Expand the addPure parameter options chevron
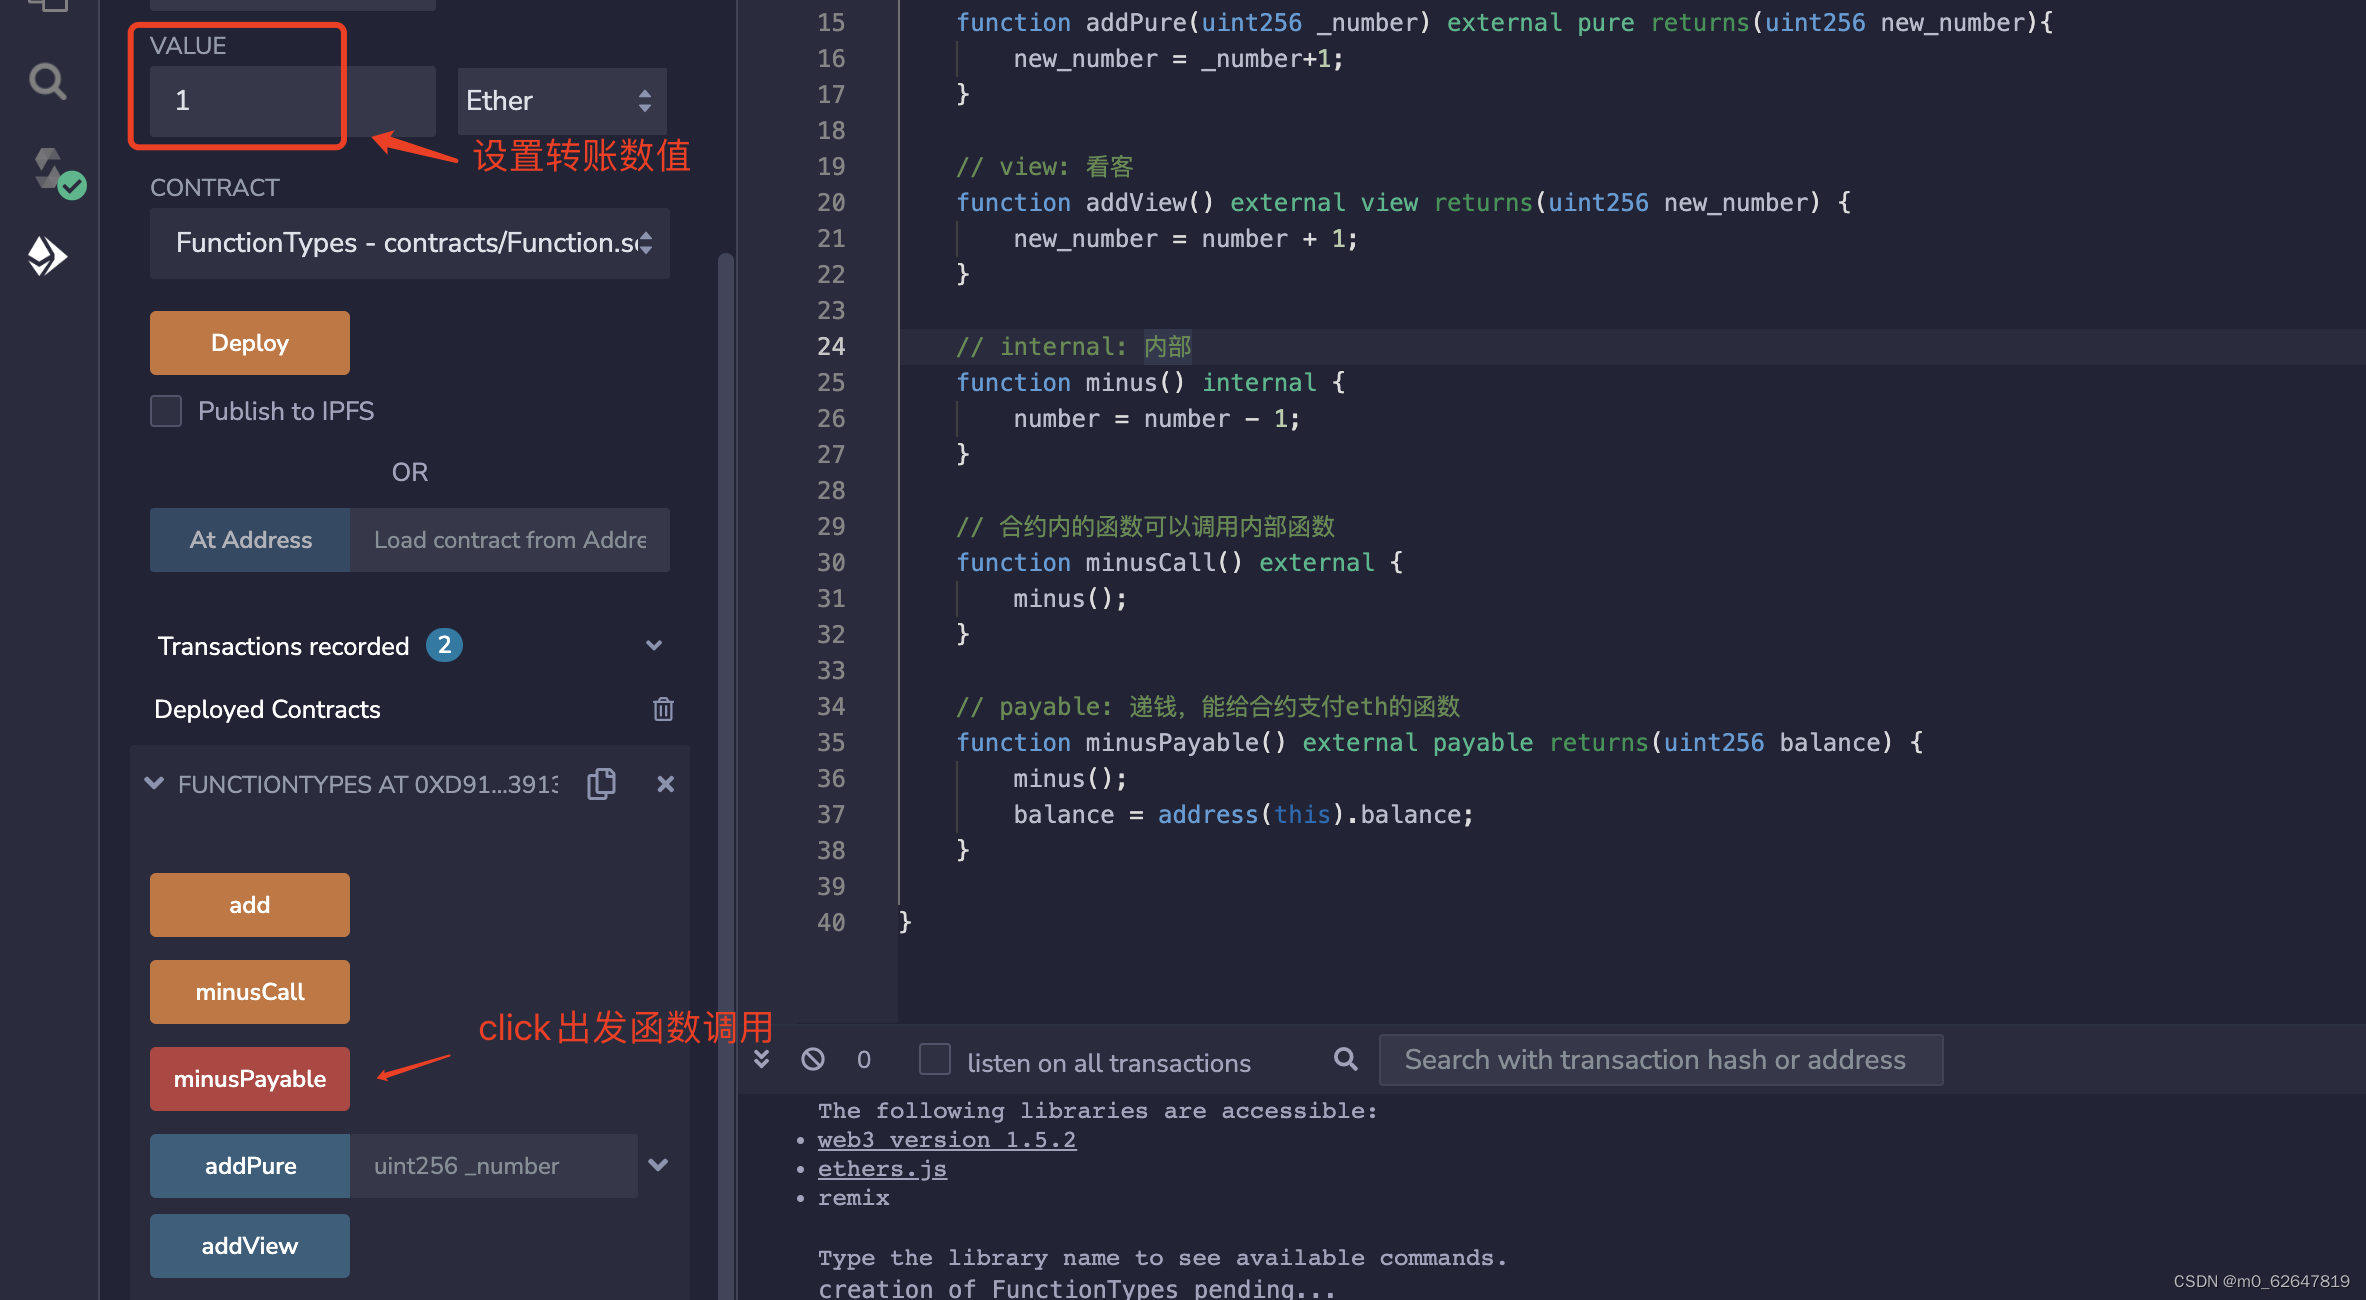Viewport: 2366px width, 1300px height. (x=658, y=1165)
